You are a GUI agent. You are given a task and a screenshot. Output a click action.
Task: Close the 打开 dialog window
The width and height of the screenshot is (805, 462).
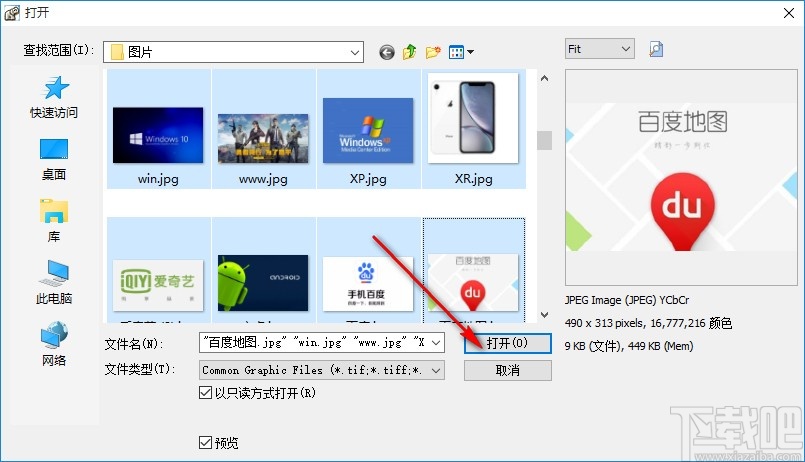click(789, 13)
